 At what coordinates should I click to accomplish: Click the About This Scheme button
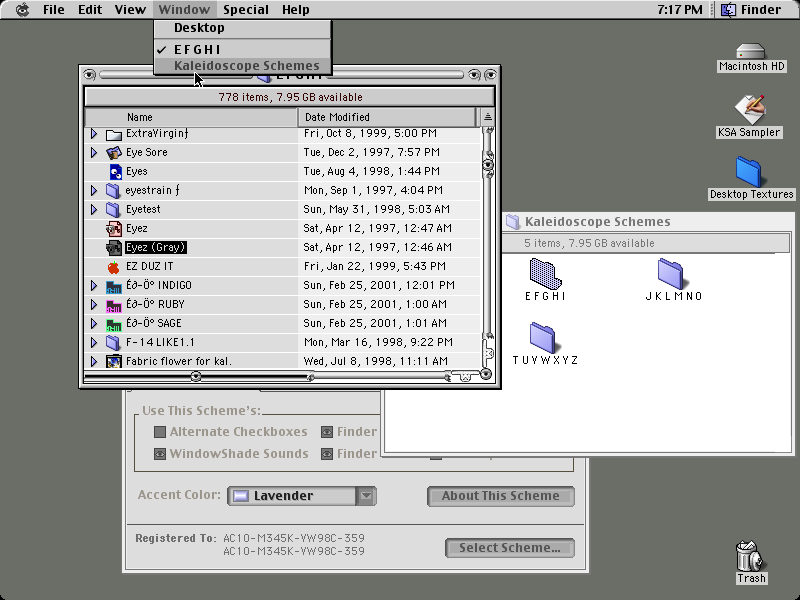(501, 496)
